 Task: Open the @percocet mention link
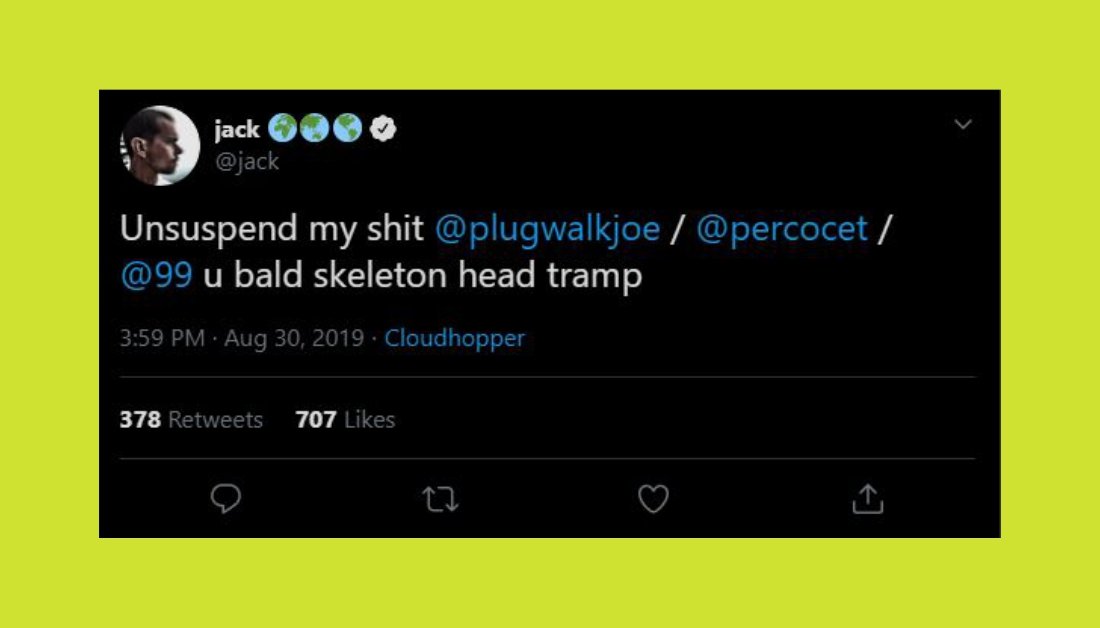click(782, 229)
